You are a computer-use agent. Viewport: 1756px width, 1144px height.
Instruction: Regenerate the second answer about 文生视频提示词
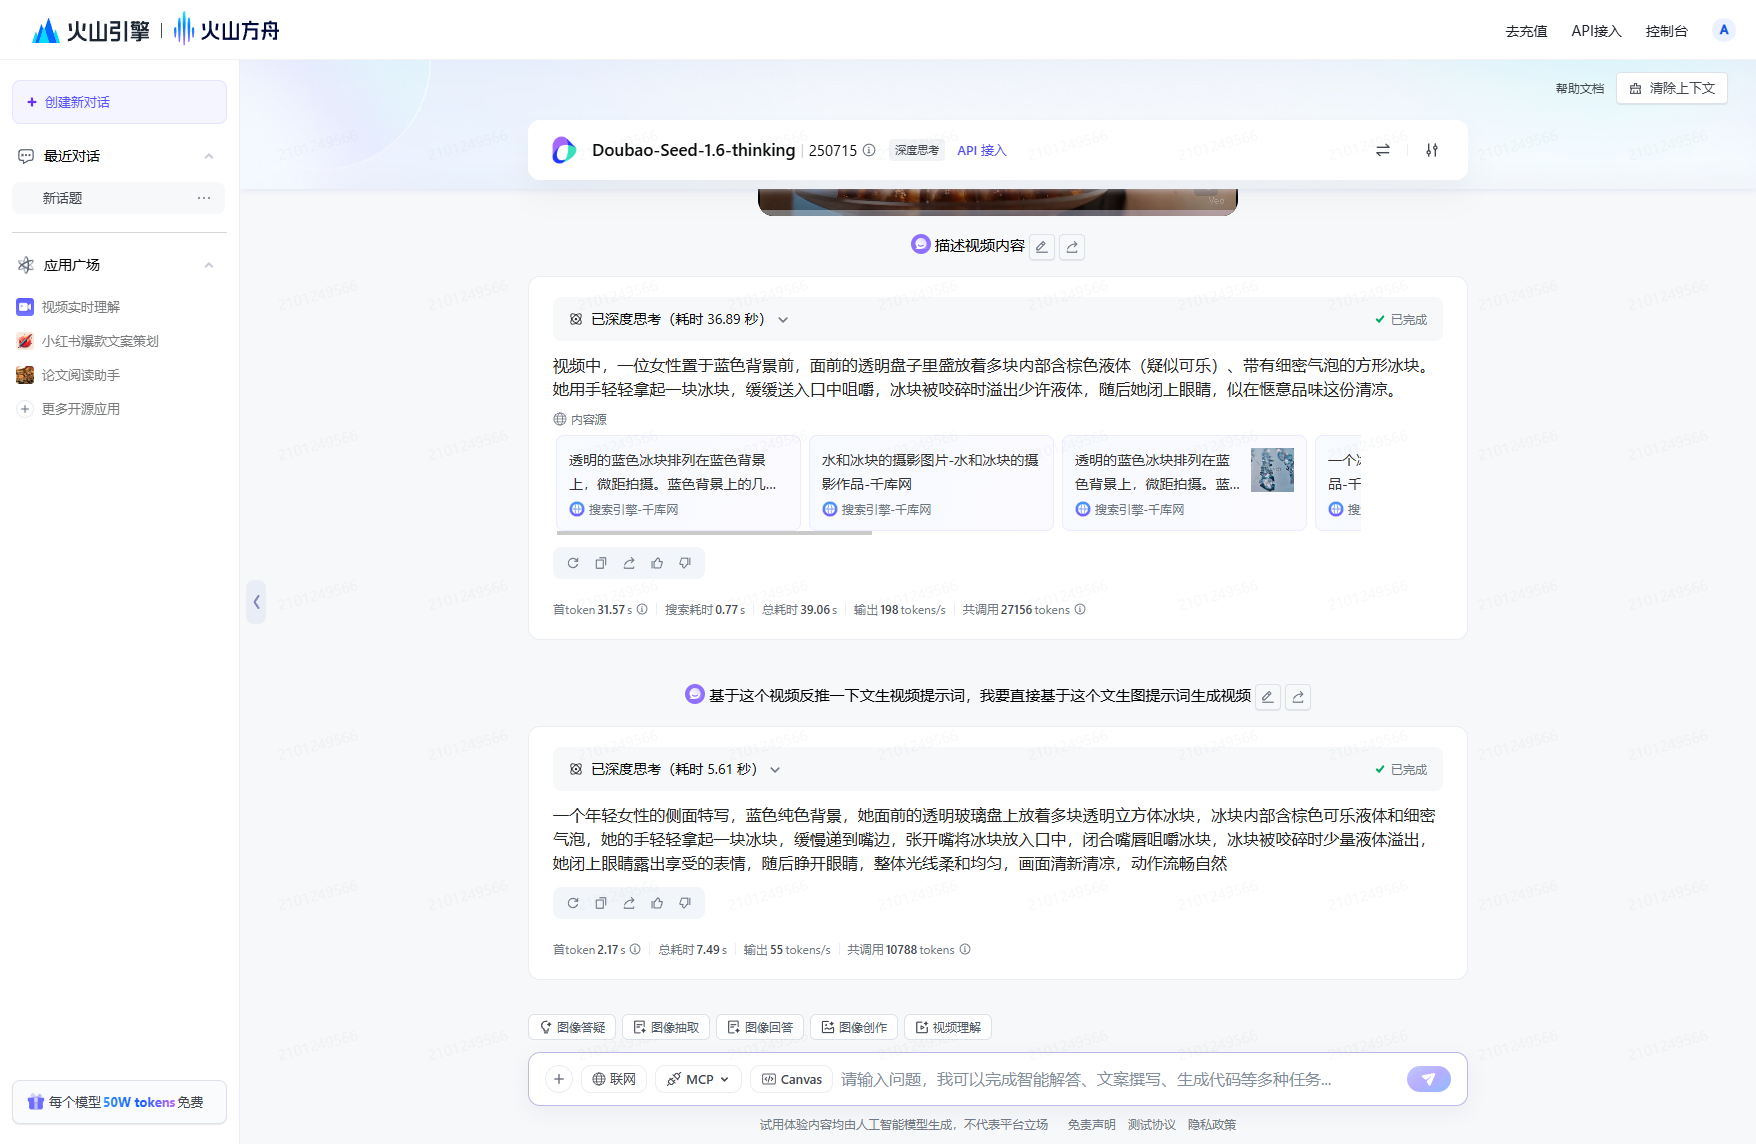(573, 903)
